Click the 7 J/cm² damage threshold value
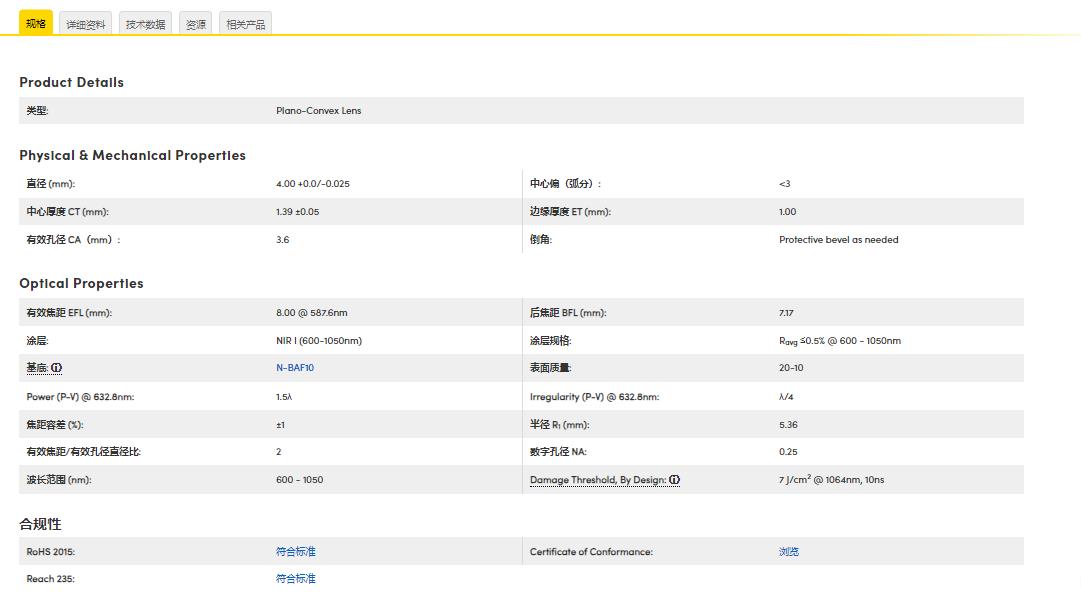 pos(831,480)
